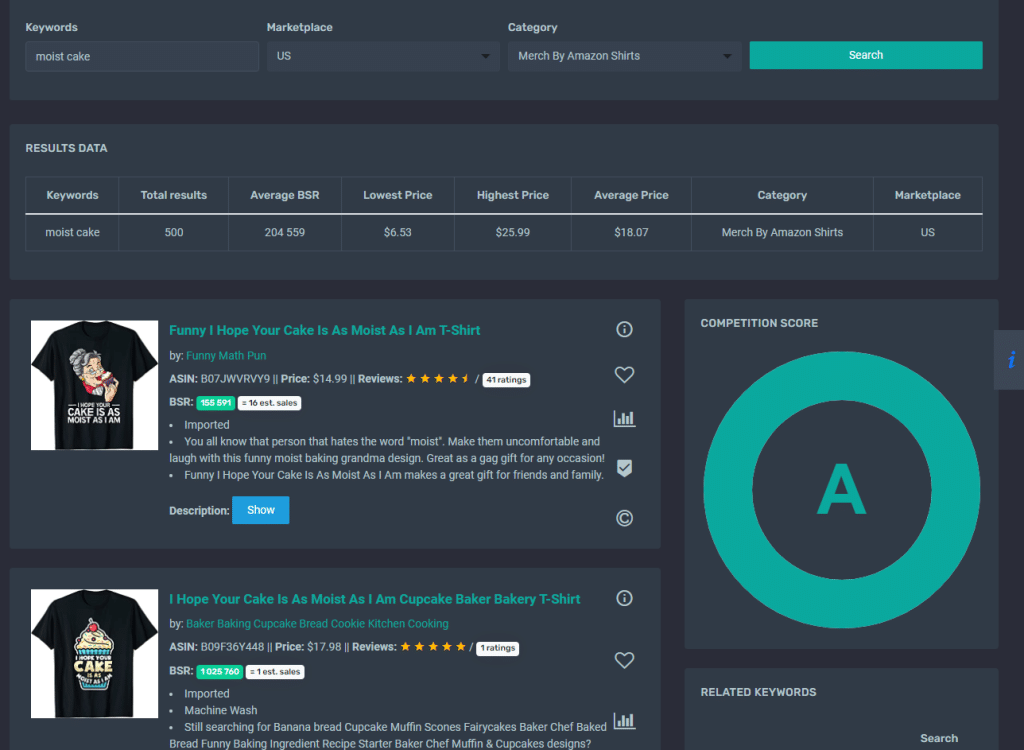Open info icon for Funny Math Pun shirt
Screen dimensions: 1024x750
tap(624, 329)
